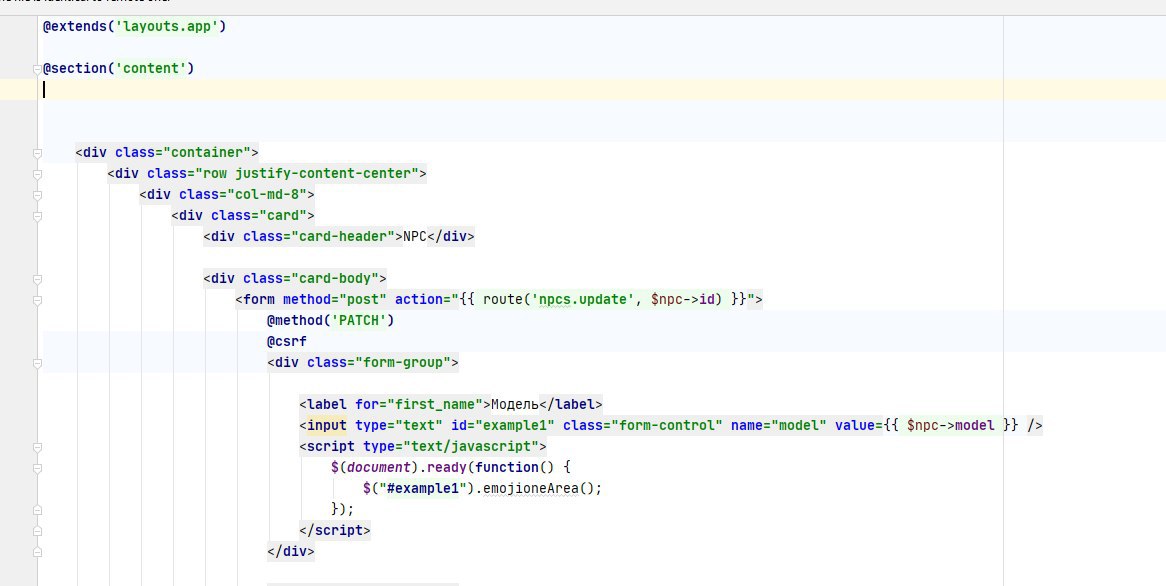Click the @method('PATCH') directive
Screen dimensions: 1166x586
330,321
